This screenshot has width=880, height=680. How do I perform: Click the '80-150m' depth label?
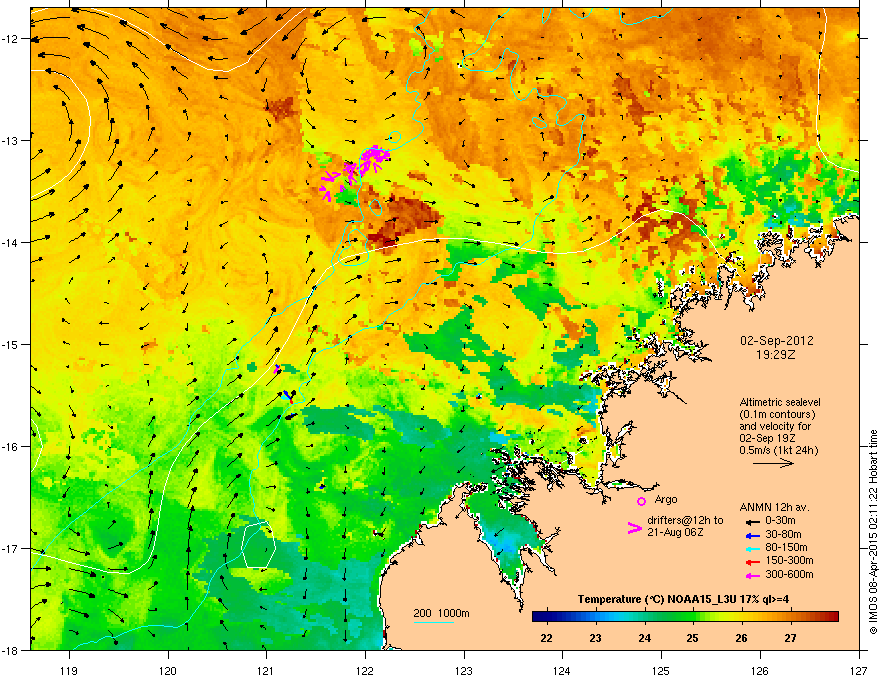click(786, 548)
